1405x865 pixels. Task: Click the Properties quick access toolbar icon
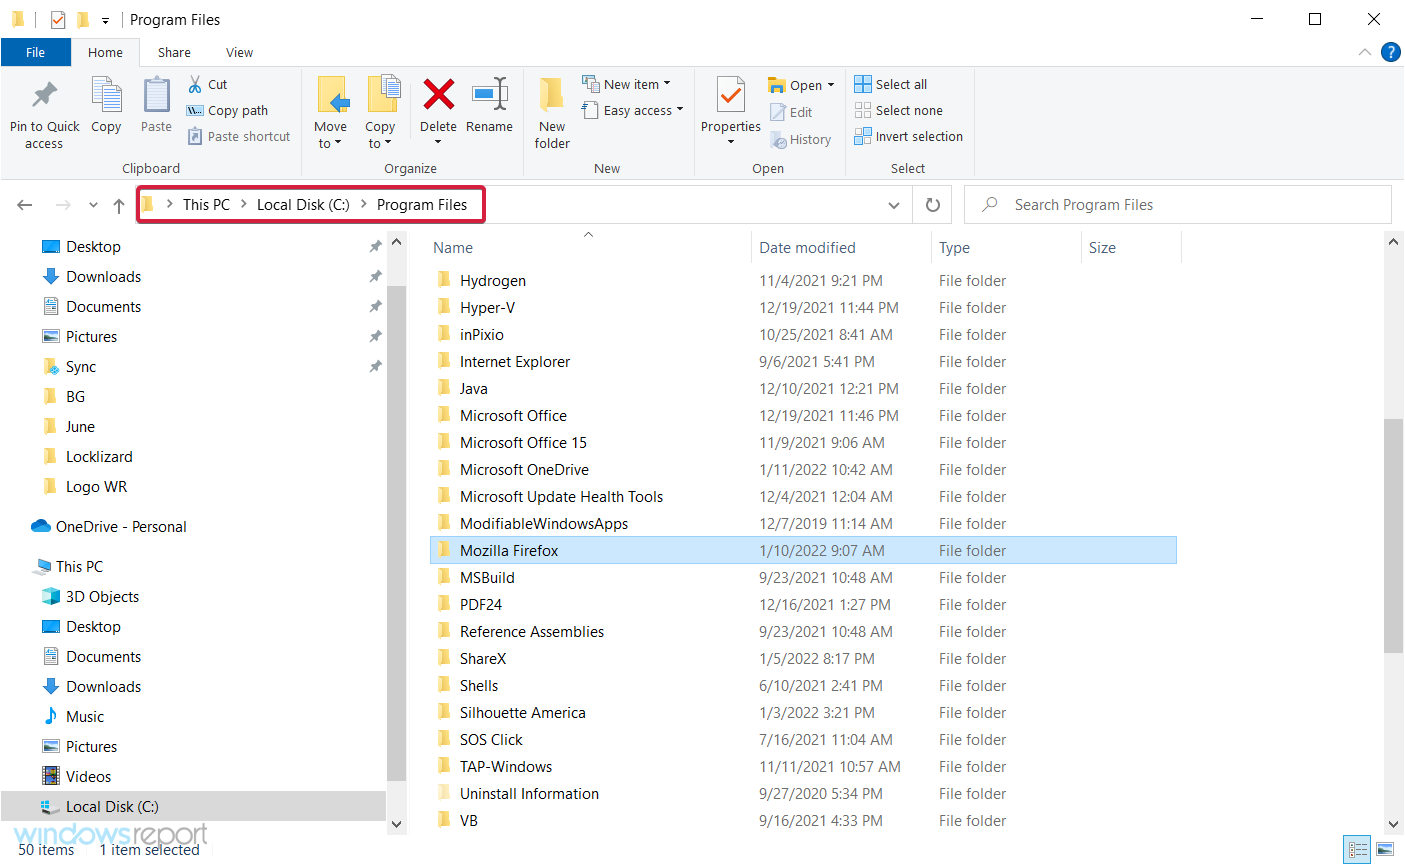58,20
